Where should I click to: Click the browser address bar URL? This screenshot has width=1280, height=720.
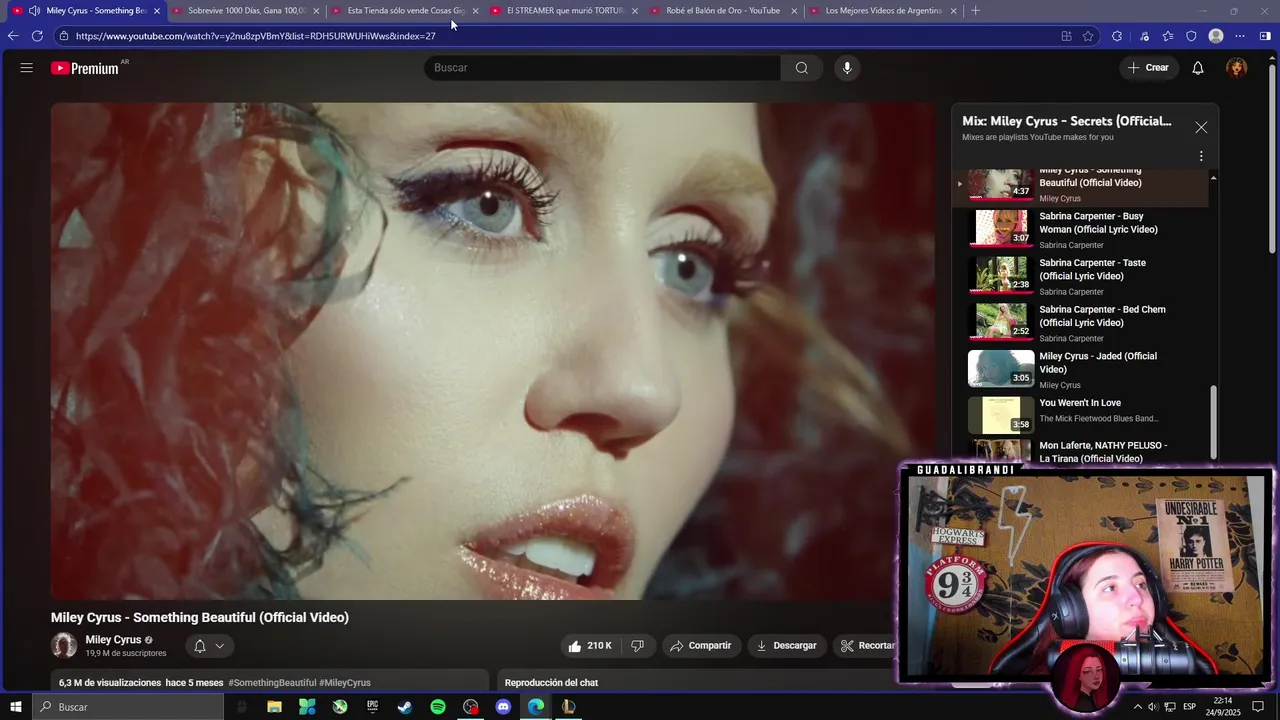point(255,36)
